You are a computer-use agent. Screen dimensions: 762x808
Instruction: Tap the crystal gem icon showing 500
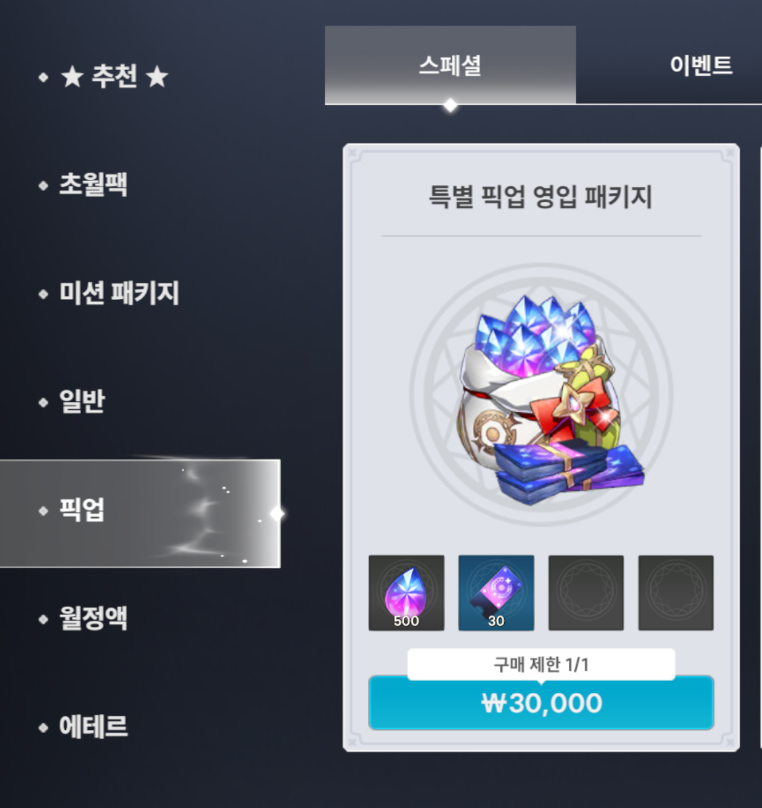pos(407,593)
